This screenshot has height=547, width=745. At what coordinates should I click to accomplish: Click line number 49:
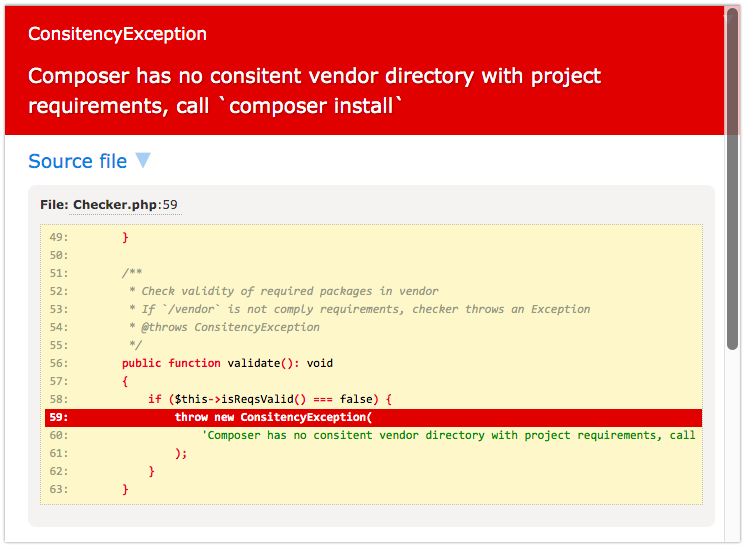[59, 237]
